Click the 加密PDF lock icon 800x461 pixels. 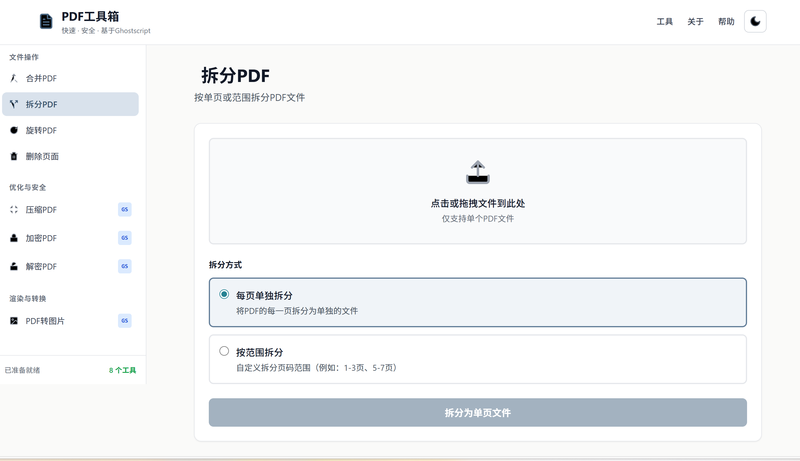click(x=14, y=238)
